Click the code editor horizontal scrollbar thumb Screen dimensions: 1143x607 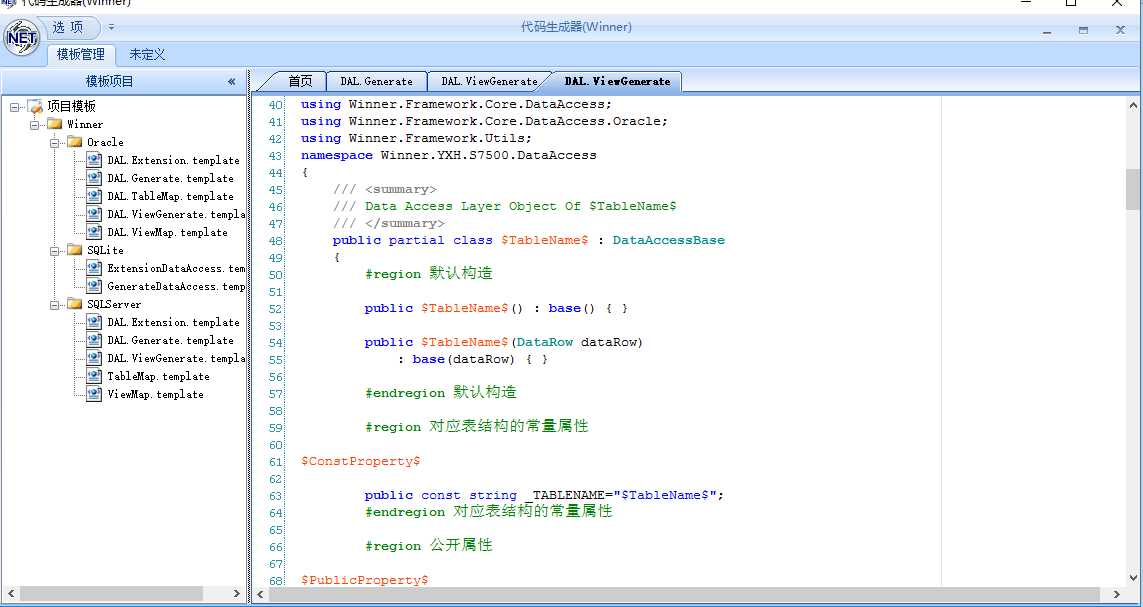coord(684,595)
